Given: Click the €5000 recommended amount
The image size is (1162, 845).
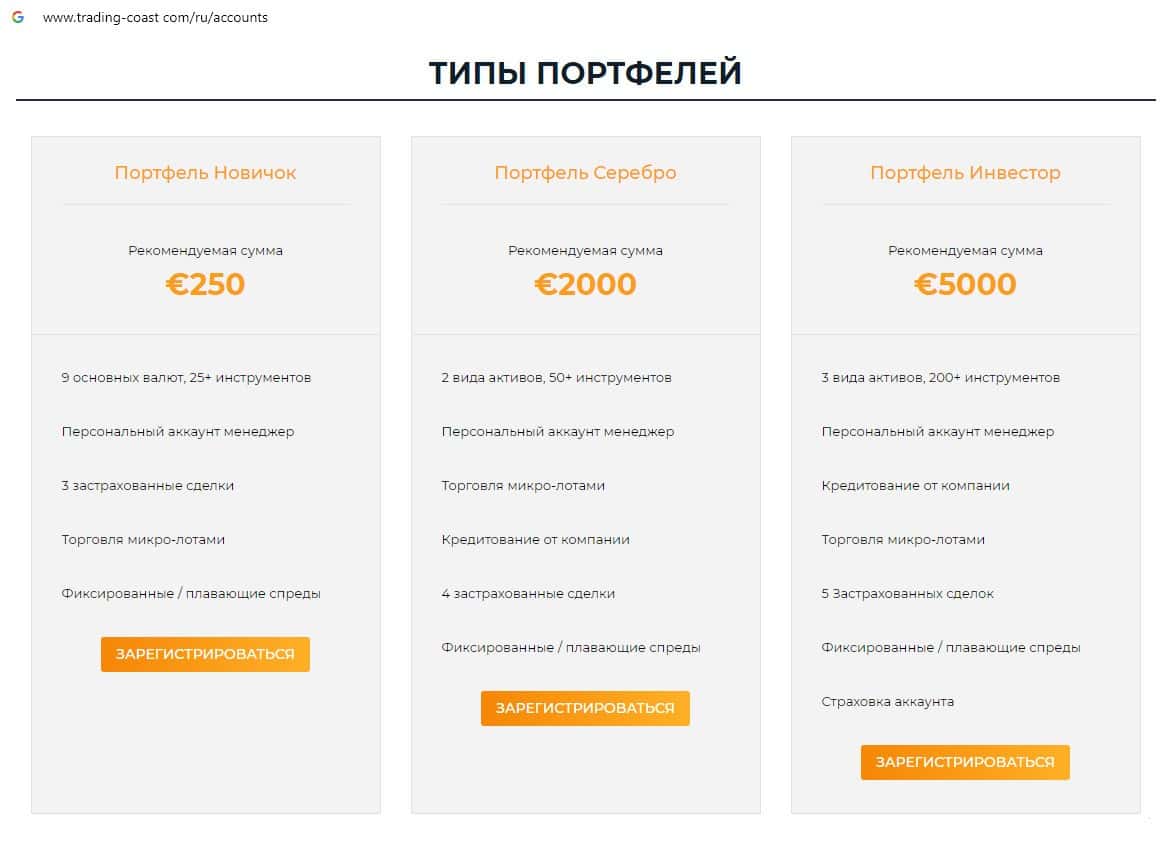Looking at the screenshot, I should (x=965, y=284).
